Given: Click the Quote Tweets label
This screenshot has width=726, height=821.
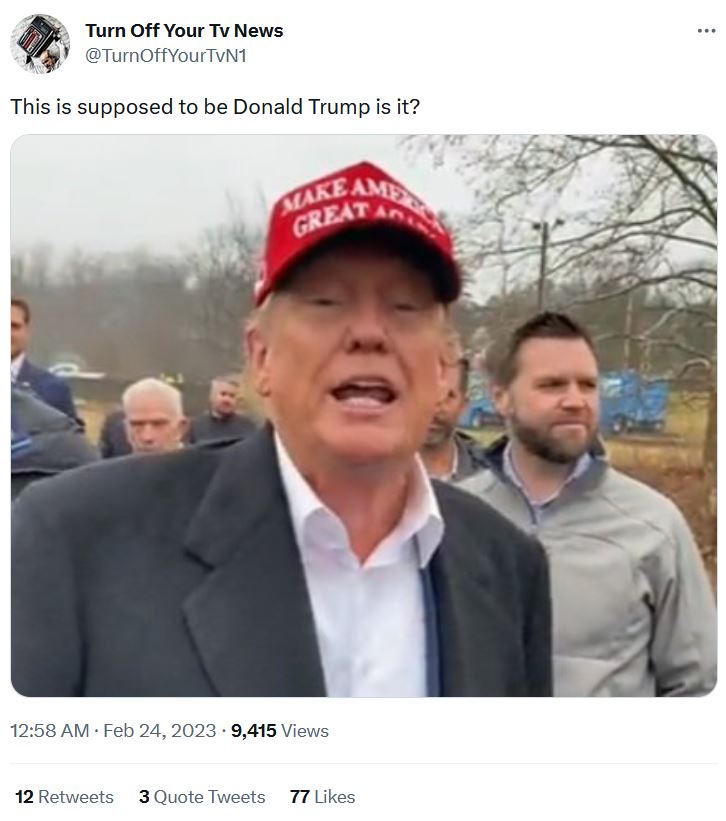Looking at the screenshot, I should [x=209, y=796].
